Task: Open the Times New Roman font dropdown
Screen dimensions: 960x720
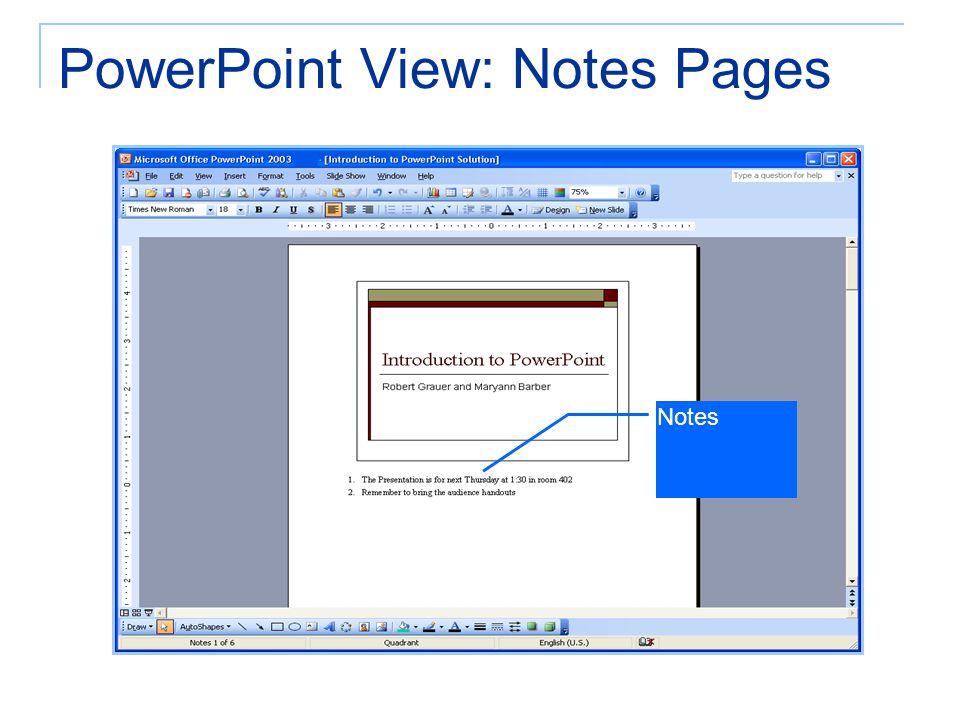Action: click(210, 209)
